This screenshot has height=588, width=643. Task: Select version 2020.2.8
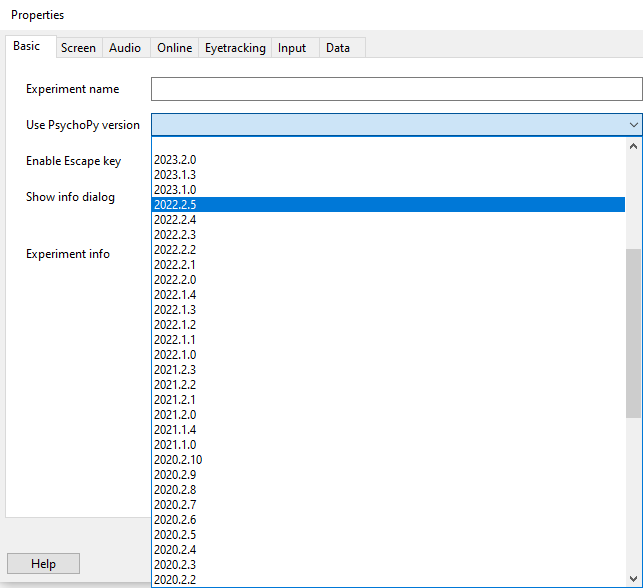click(388, 490)
